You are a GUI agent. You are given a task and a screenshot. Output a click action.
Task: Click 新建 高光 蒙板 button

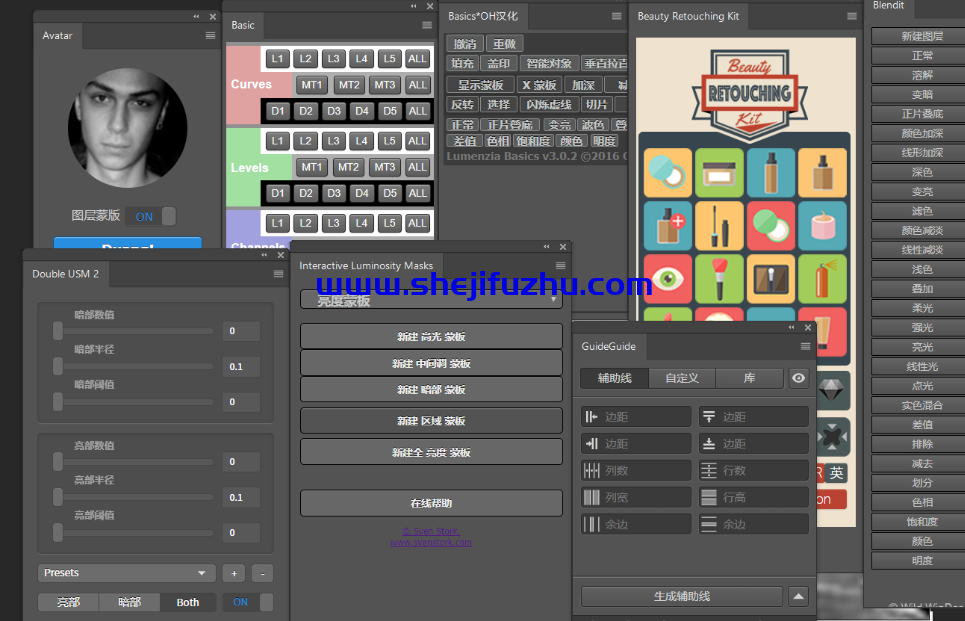pyautogui.click(x=431, y=337)
